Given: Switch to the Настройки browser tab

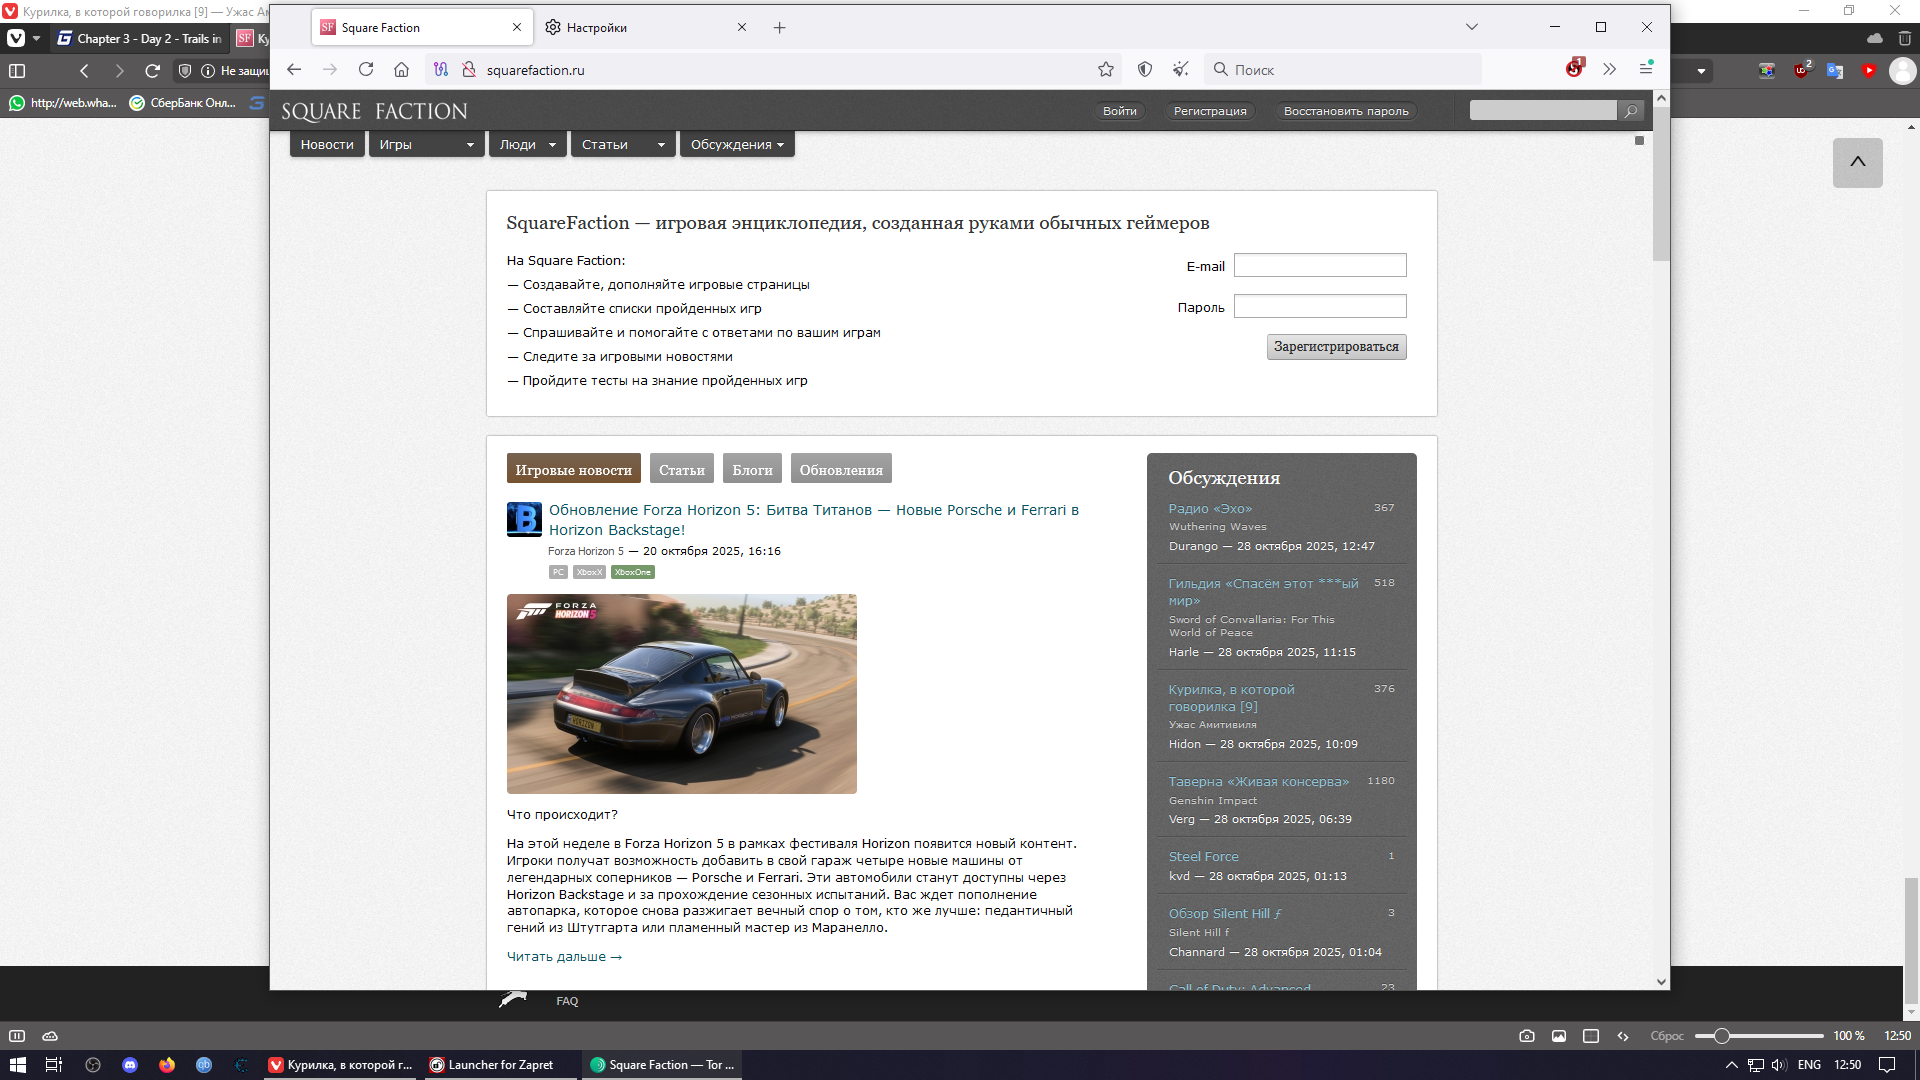Looking at the screenshot, I should click(597, 28).
